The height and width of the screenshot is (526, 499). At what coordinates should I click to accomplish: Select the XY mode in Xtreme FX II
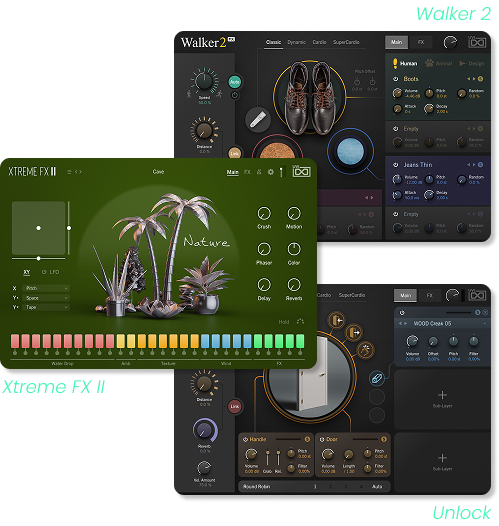coord(26,272)
